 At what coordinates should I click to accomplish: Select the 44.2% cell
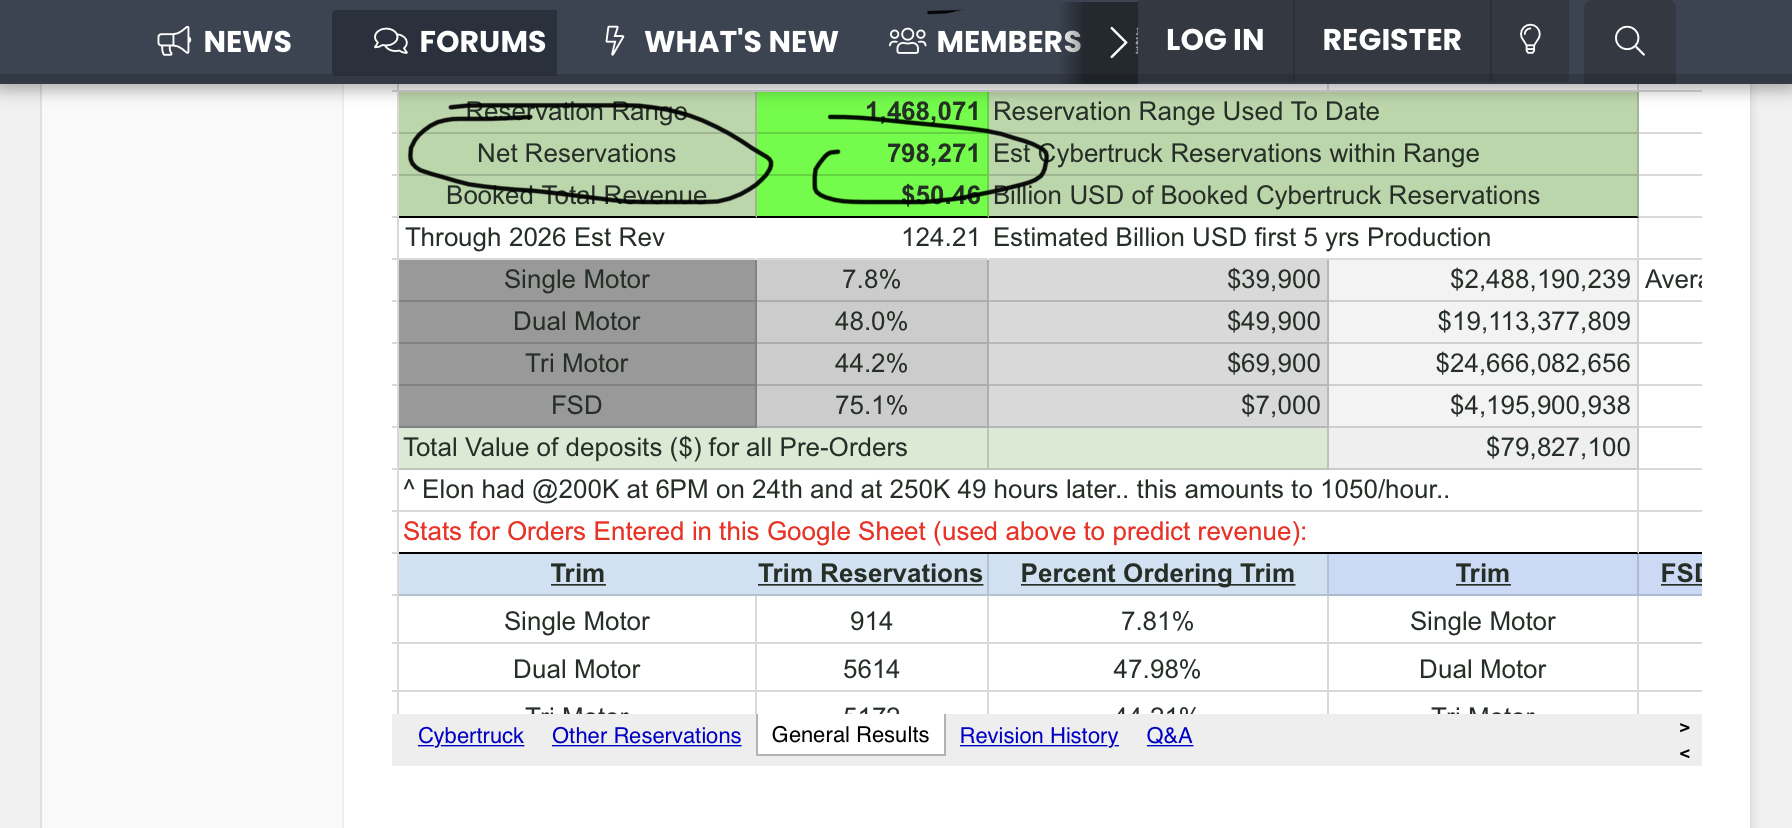[x=872, y=364]
